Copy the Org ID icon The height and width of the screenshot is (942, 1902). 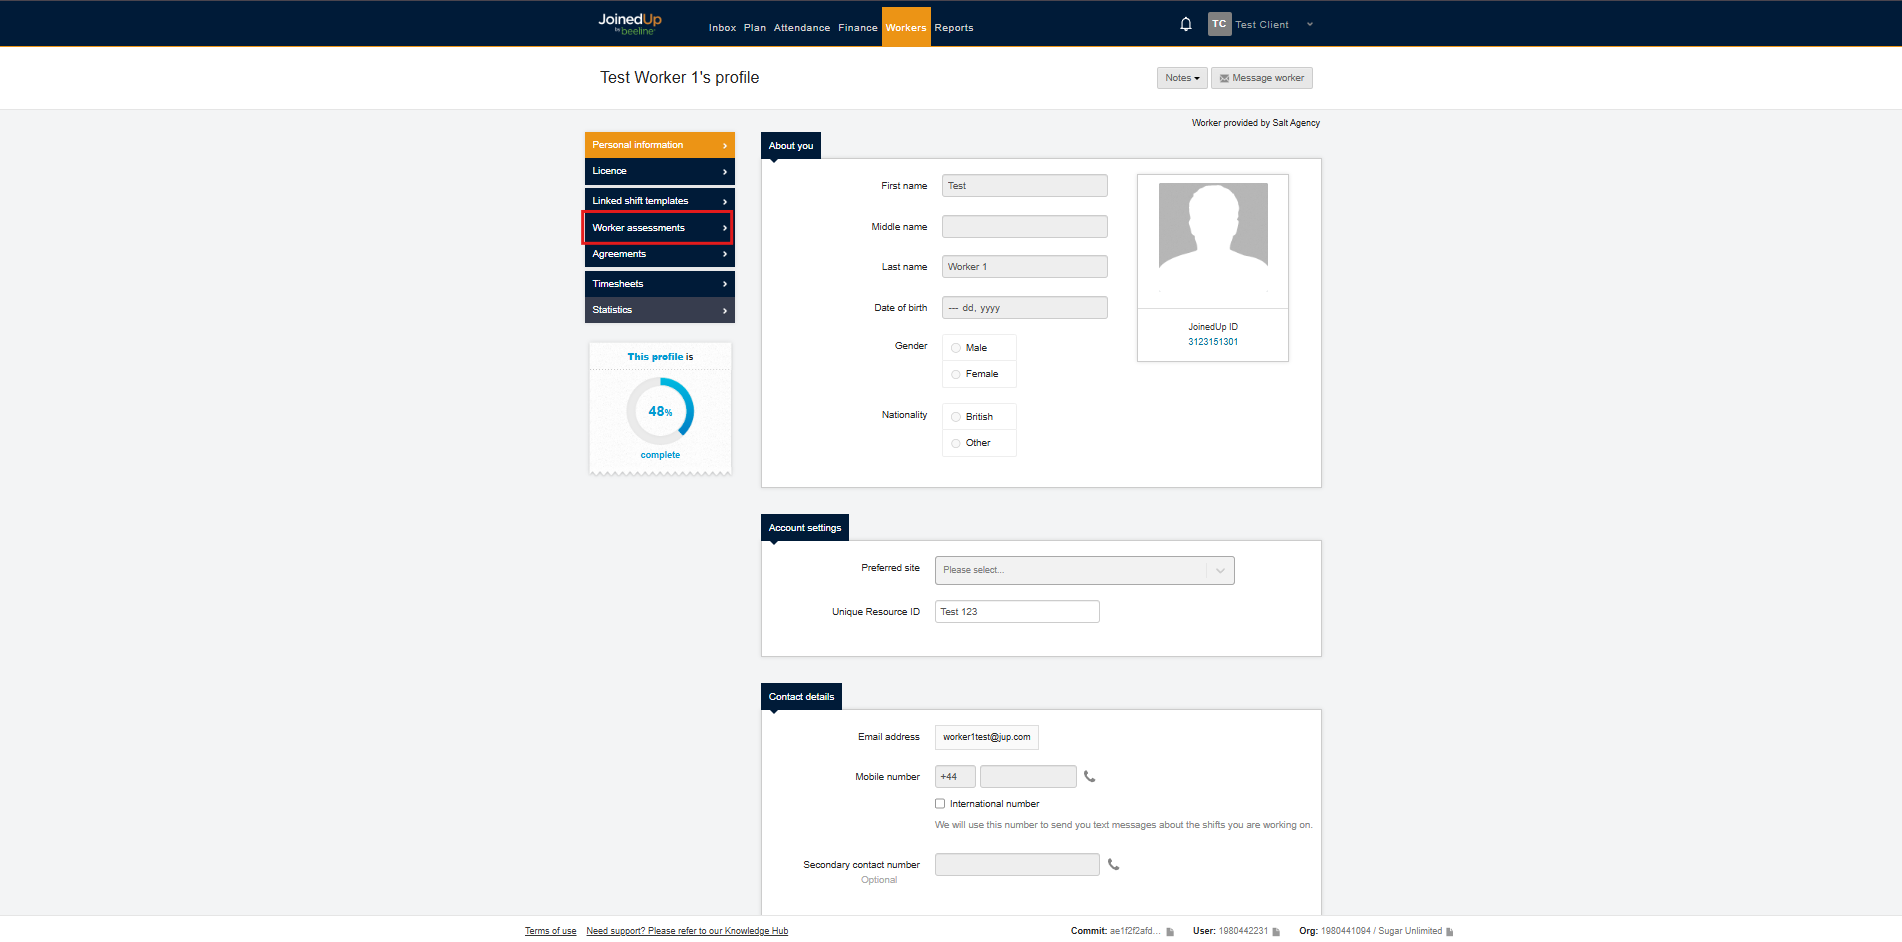pyautogui.click(x=1449, y=932)
